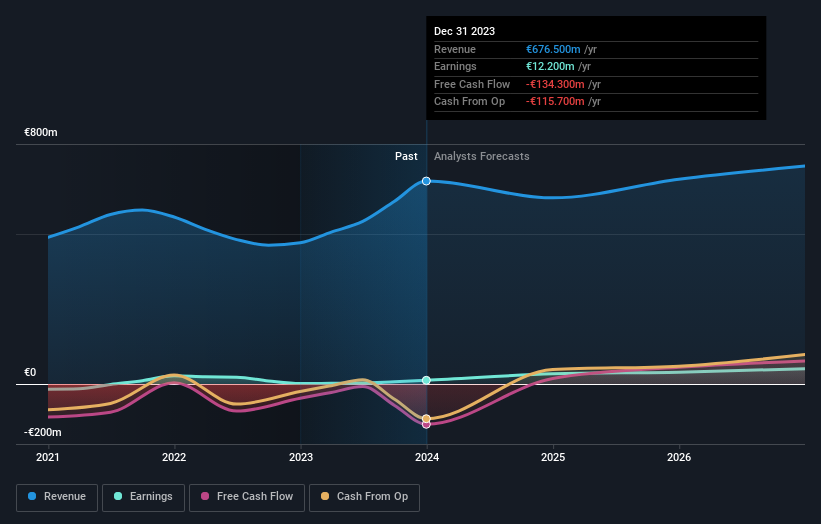This screenshot has width=821, height=524.
Task: Click the -€134.300m free cash flow value
Action: pos(555,84)
